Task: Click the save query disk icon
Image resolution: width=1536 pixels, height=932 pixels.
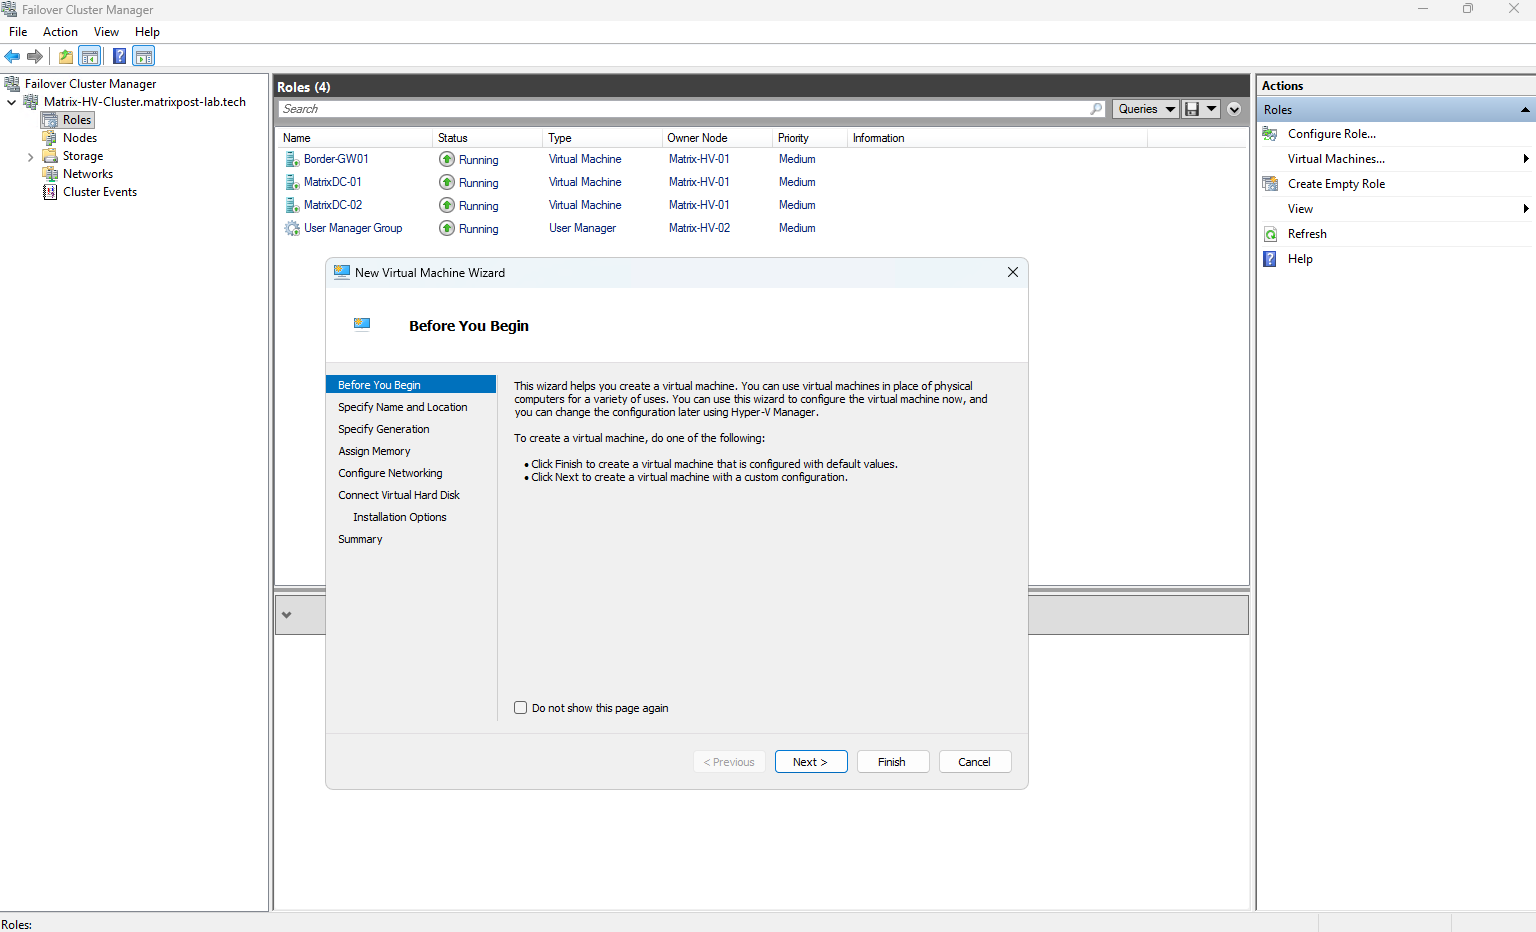Action: [x=1192, y=109]
